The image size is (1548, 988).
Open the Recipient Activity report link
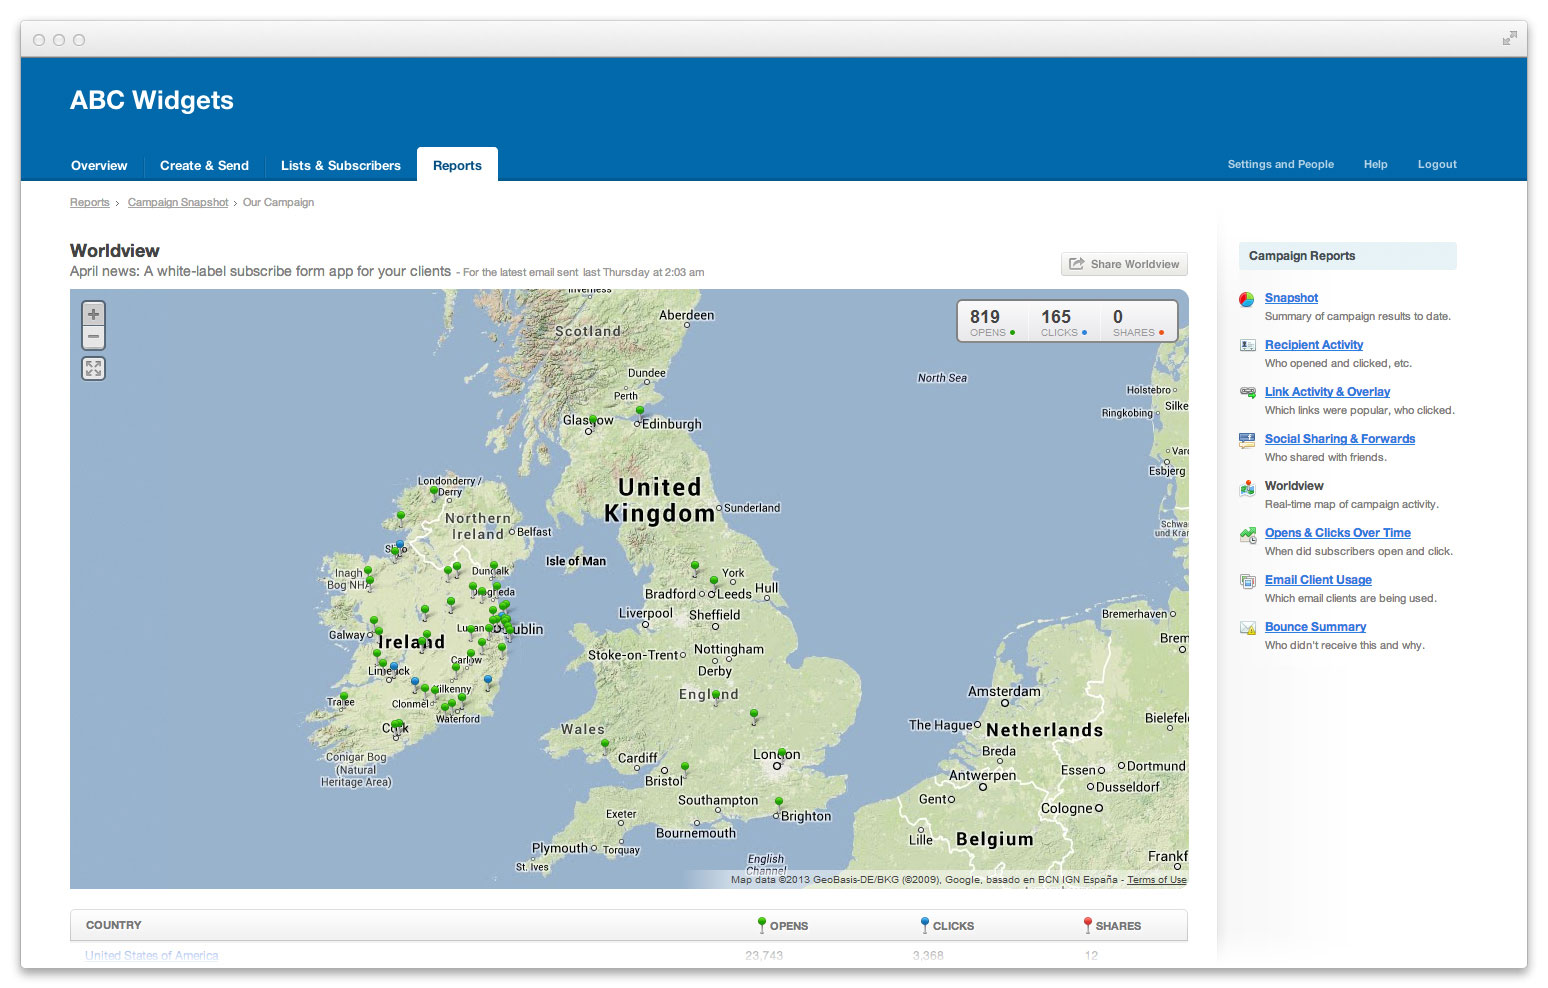click(x=1314, y=345)
